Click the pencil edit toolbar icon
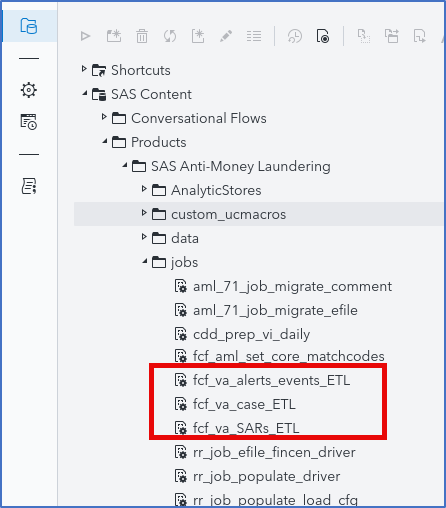This screenshot has width=446, height=508. pos(226,36)
